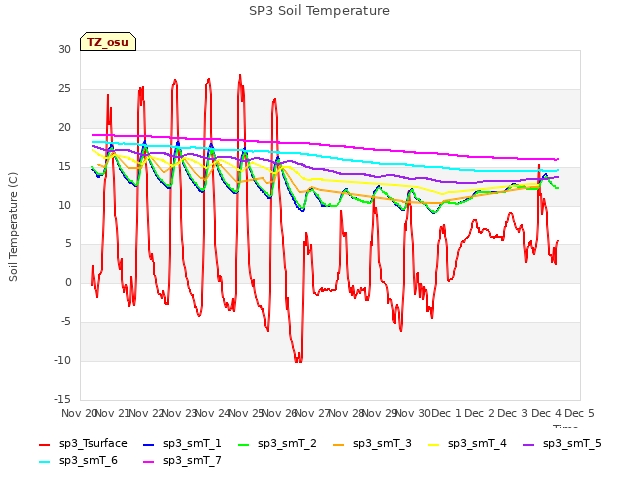Click the sp3_smT_5 legend label
Viewport: 640px width, 480px height.
[x=572, y=443]
